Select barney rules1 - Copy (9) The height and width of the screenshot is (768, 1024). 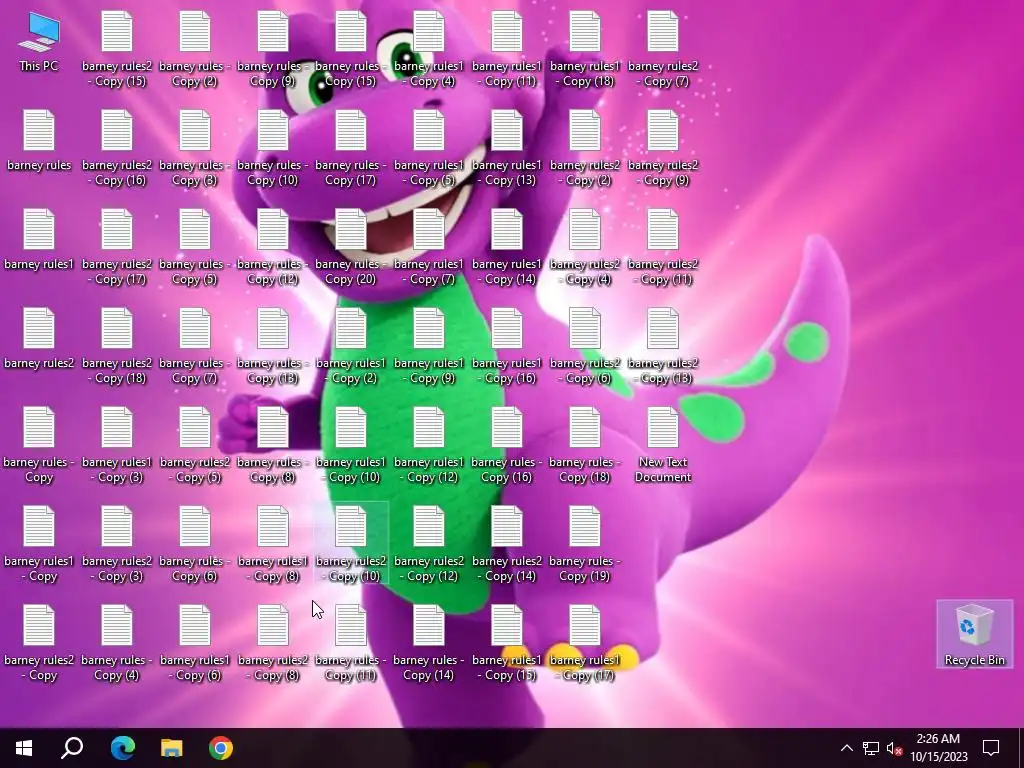[429, 347]
